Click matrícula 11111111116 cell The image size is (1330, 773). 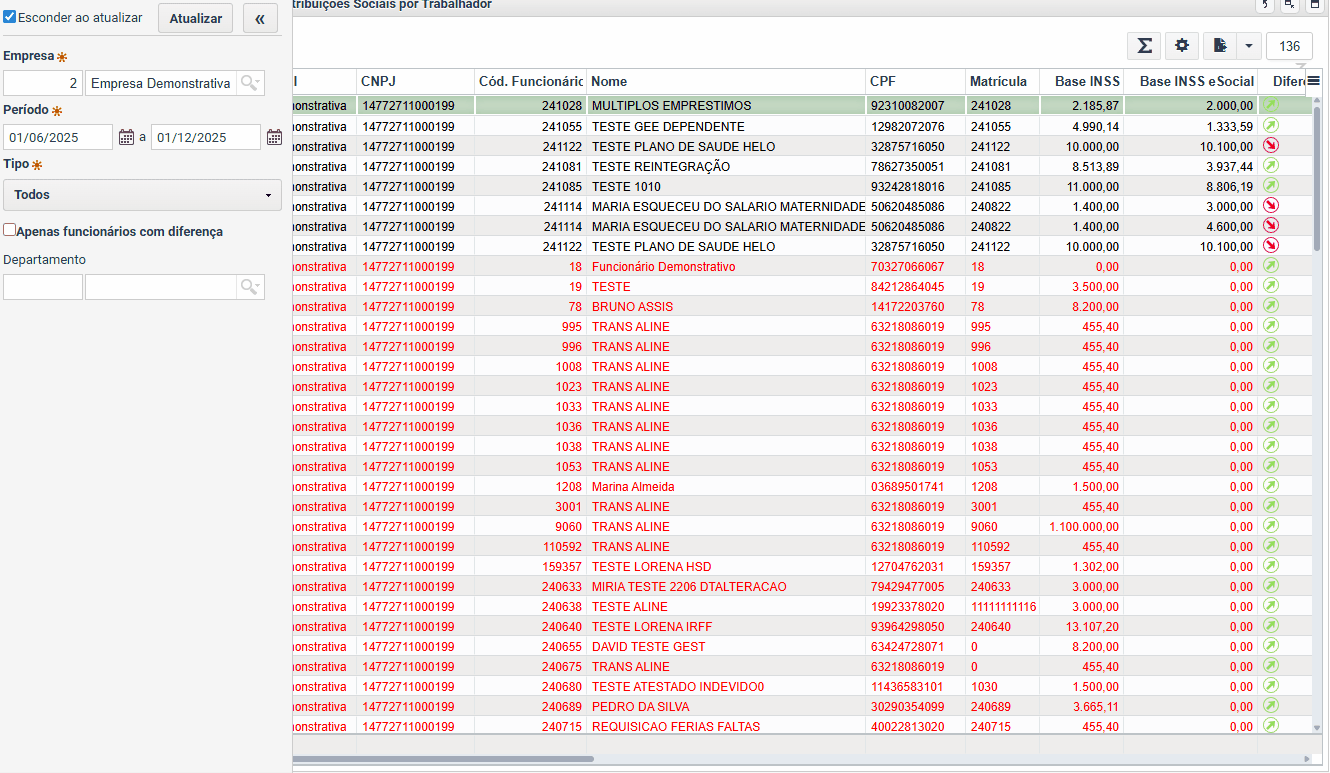coord(1002,606)
